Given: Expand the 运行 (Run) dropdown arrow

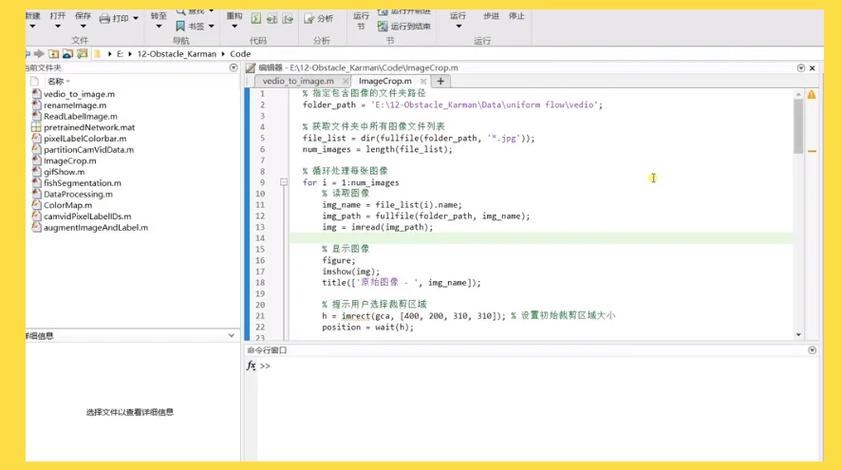Looking at the screenshot, I should tap(458, 28).
